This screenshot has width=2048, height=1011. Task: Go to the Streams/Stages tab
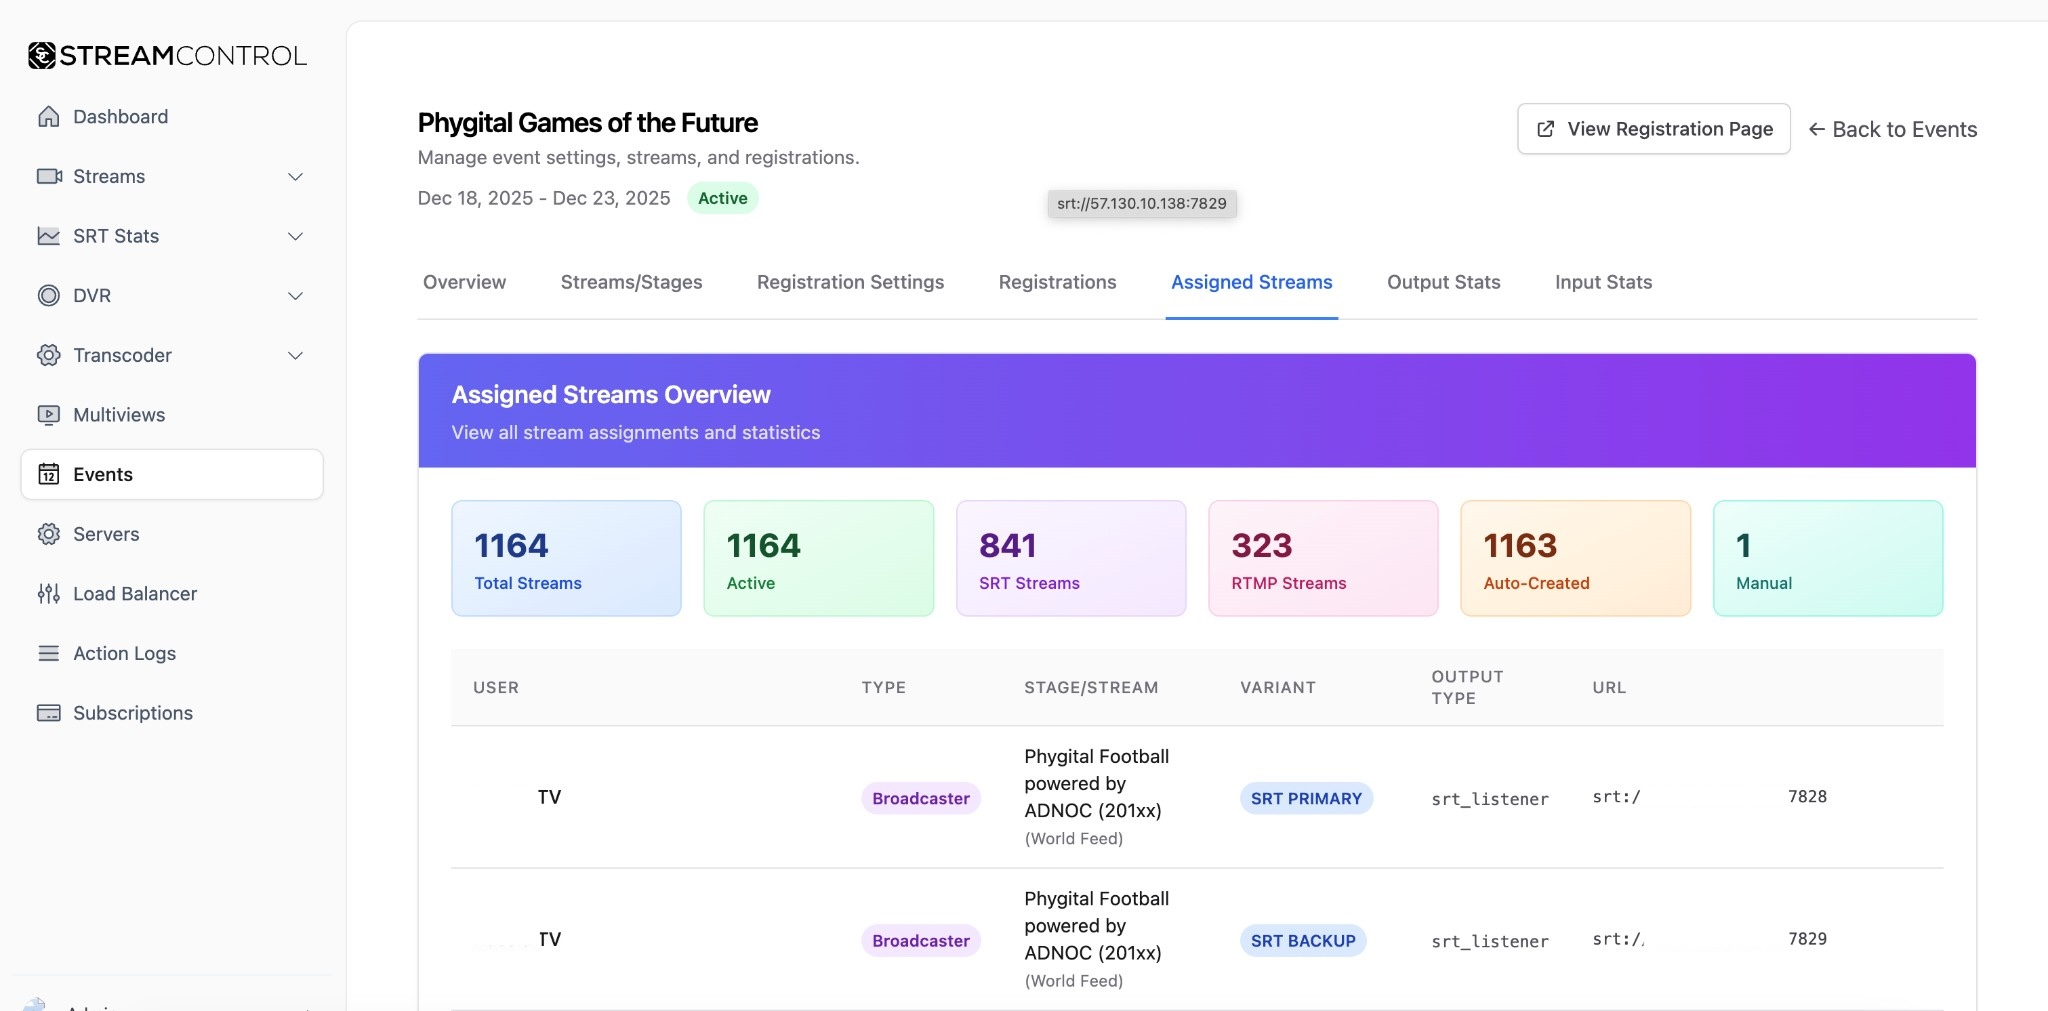click(631, 282)
